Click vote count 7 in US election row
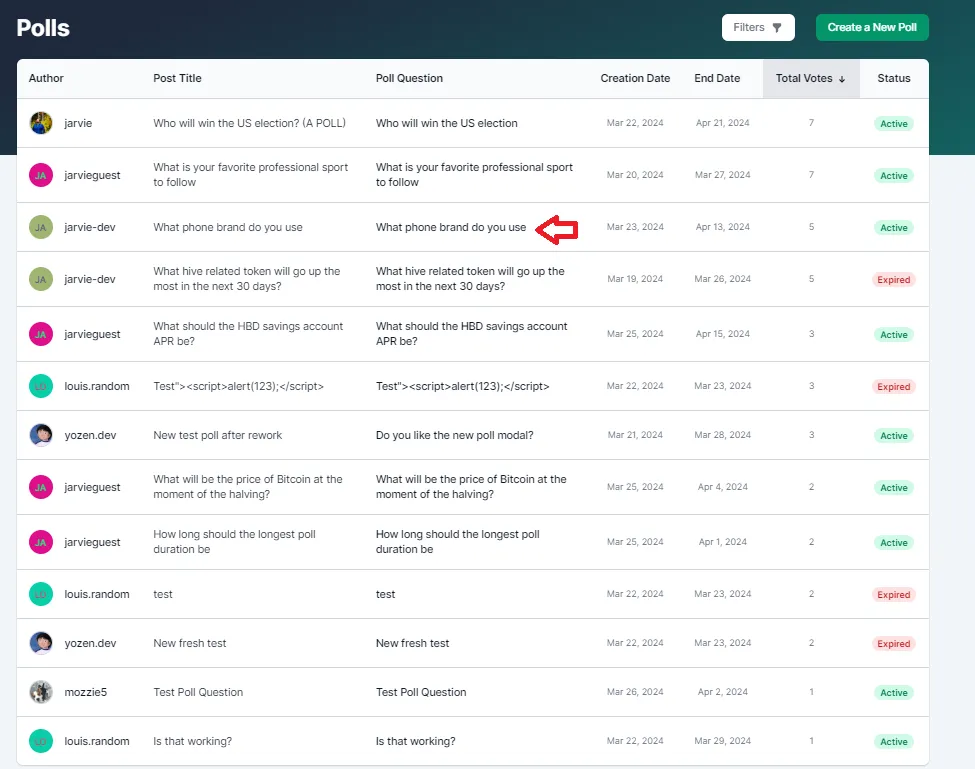975x769 pixels. [x=811, y=123]
